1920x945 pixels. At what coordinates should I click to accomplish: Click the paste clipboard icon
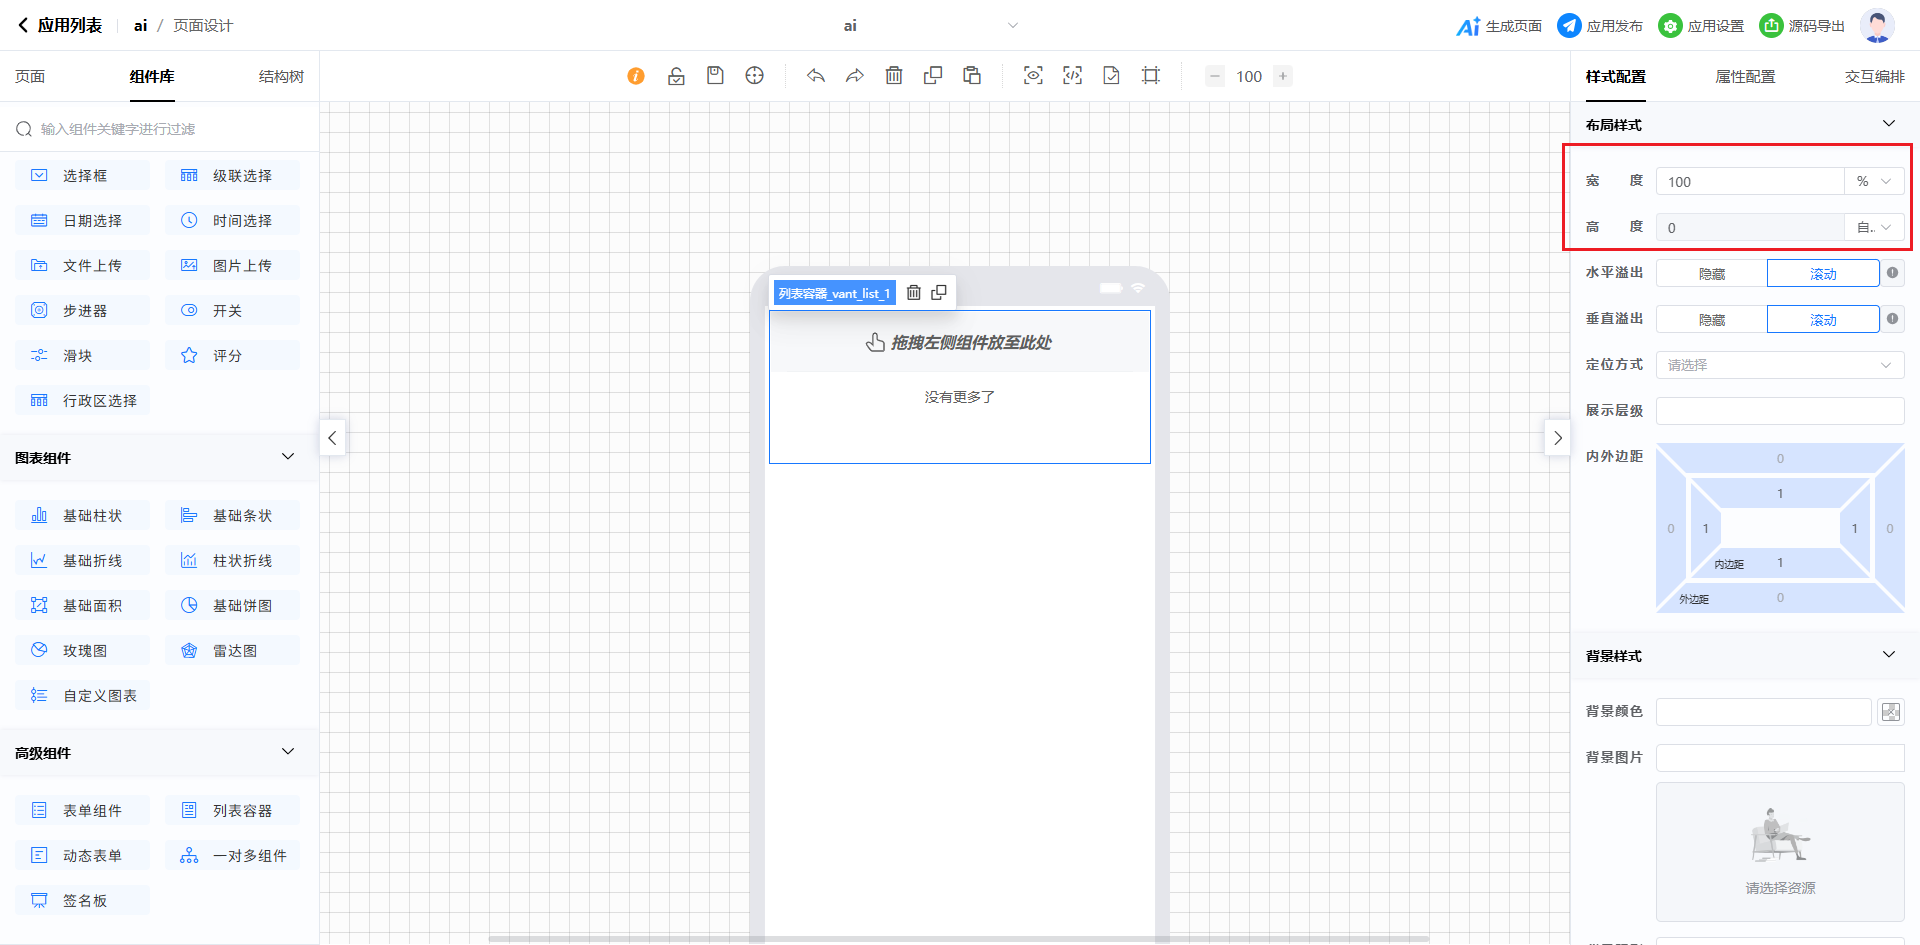tap(972, 76)
